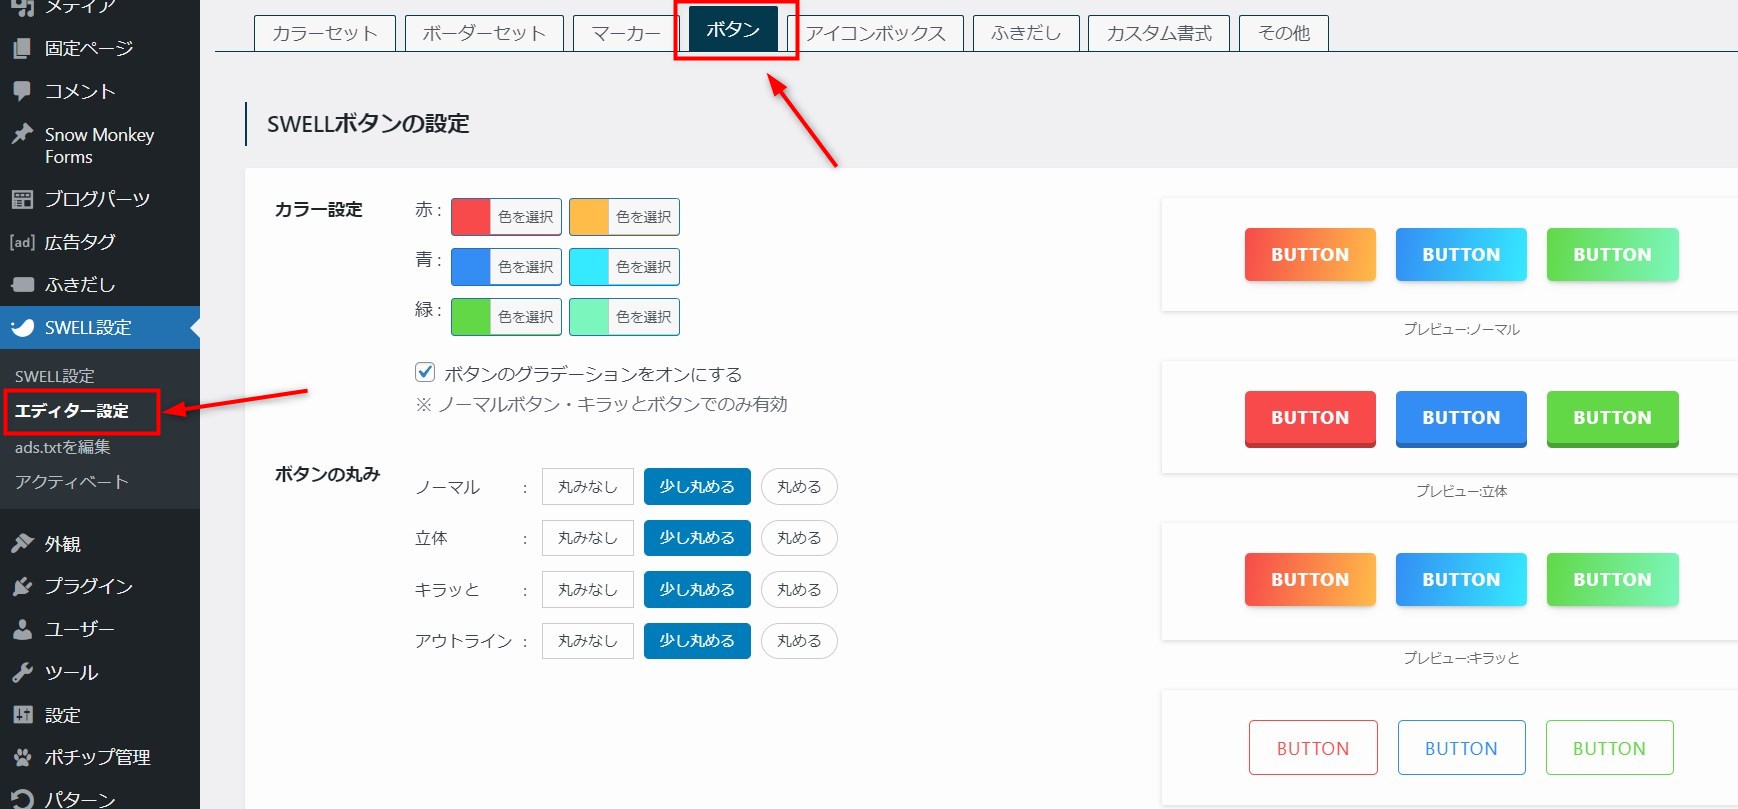Select 少し丸める for アウトライン button
This screenshot has width=1738, height=809.
coord(697,641)
